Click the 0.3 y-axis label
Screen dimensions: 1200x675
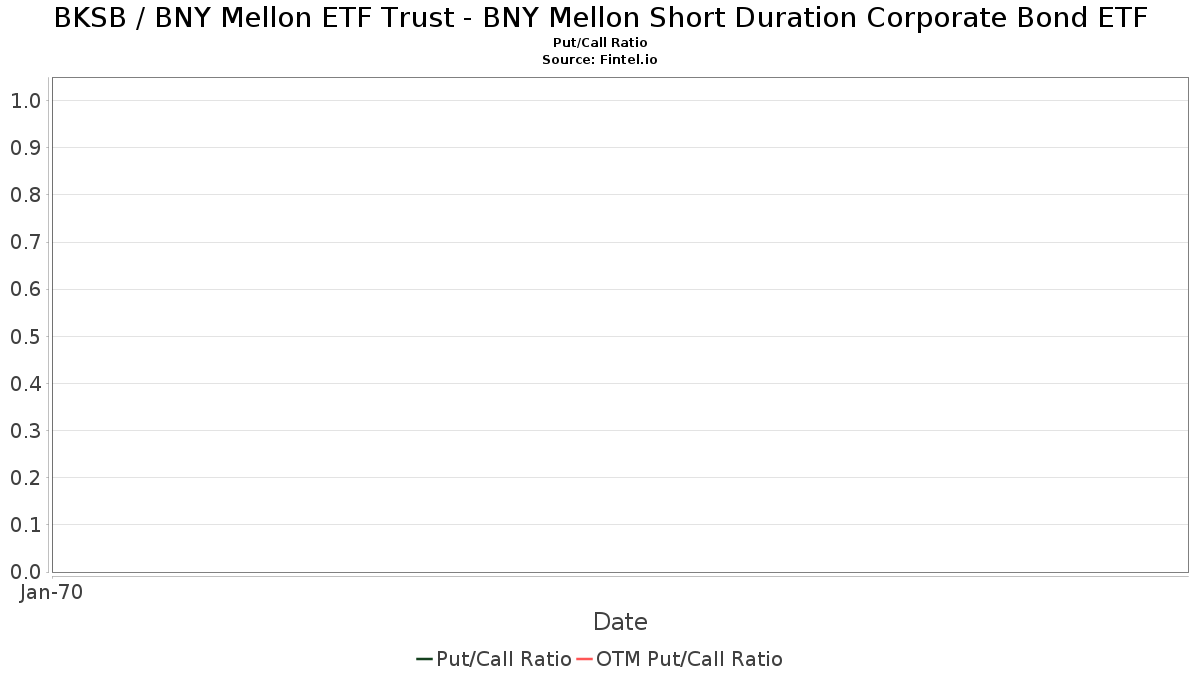(25, 431)
